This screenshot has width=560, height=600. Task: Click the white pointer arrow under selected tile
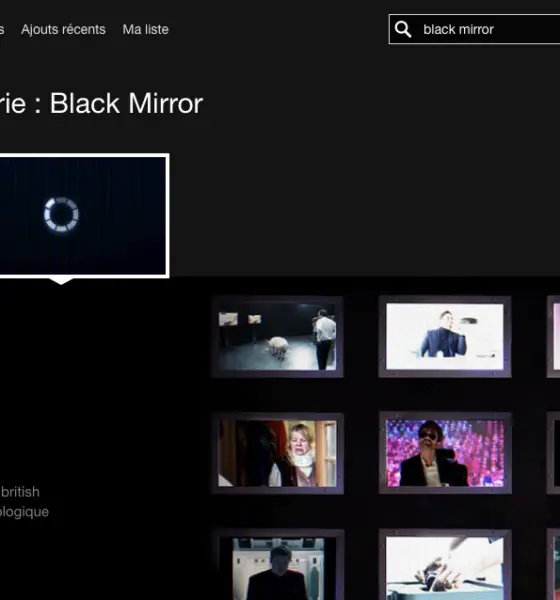click(61, 281)
